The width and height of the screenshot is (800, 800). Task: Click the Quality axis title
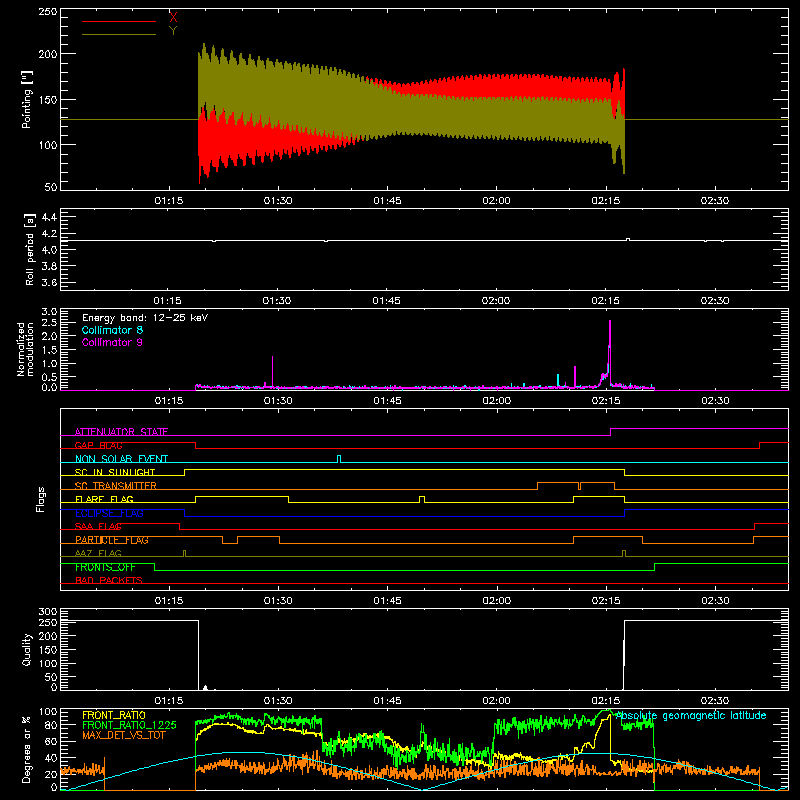27,649
